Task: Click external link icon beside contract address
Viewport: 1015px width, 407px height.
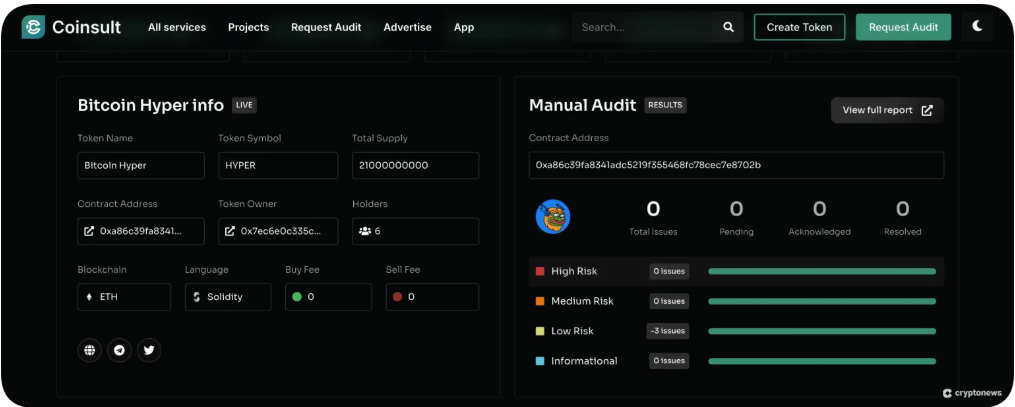Action: (89, 231)
